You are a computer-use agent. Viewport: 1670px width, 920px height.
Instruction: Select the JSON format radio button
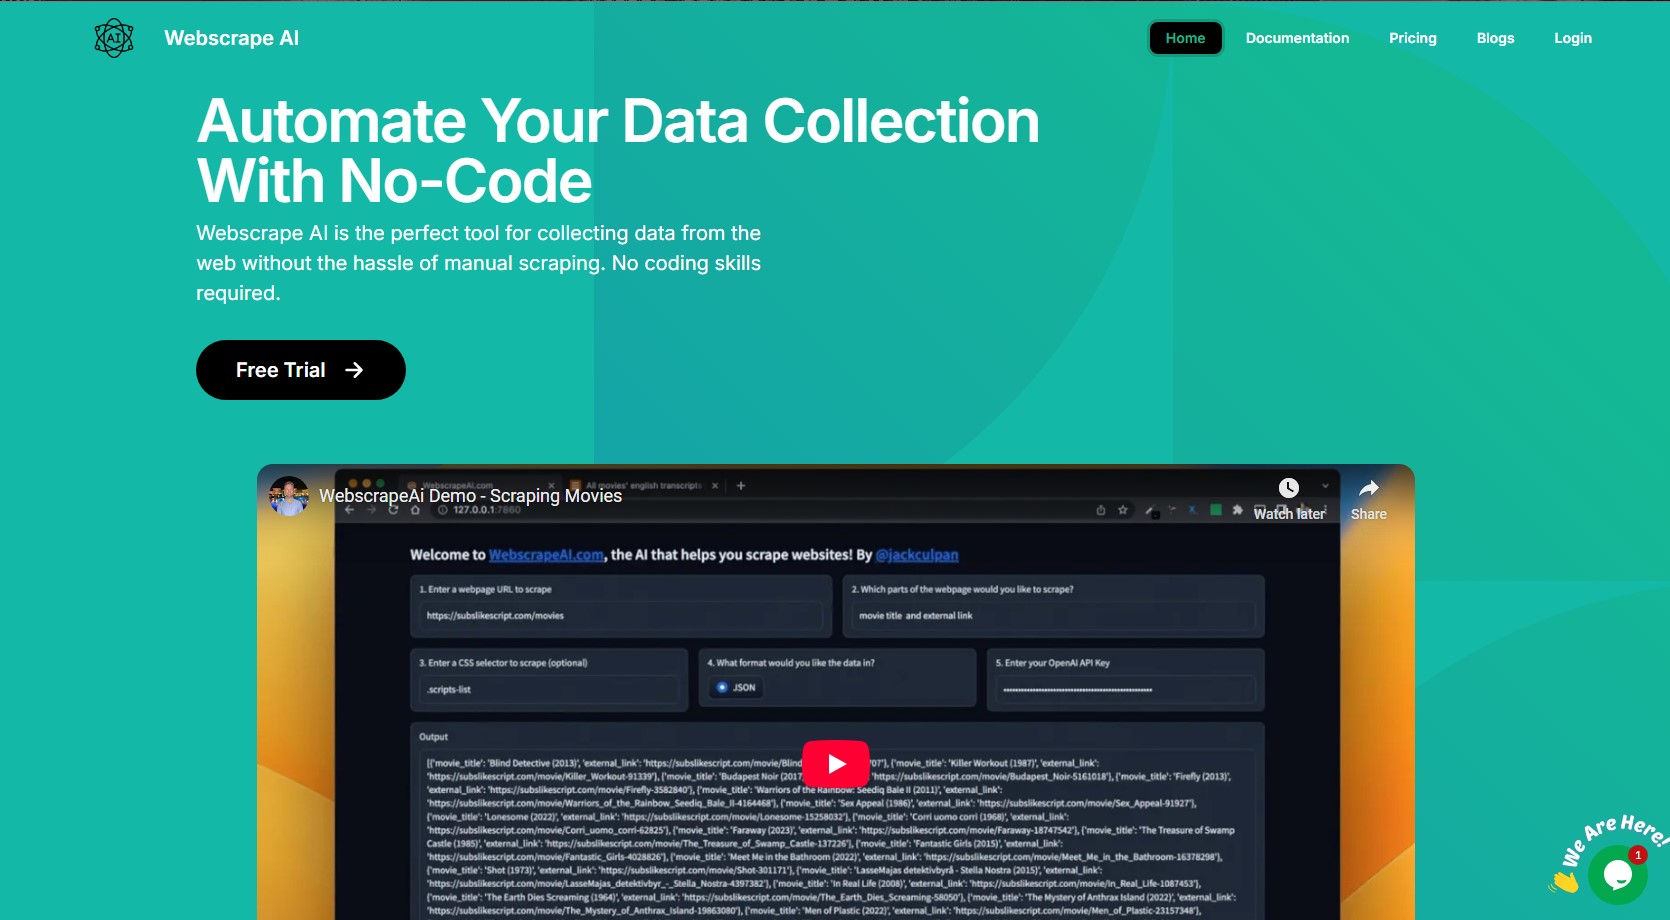(723, 688)
